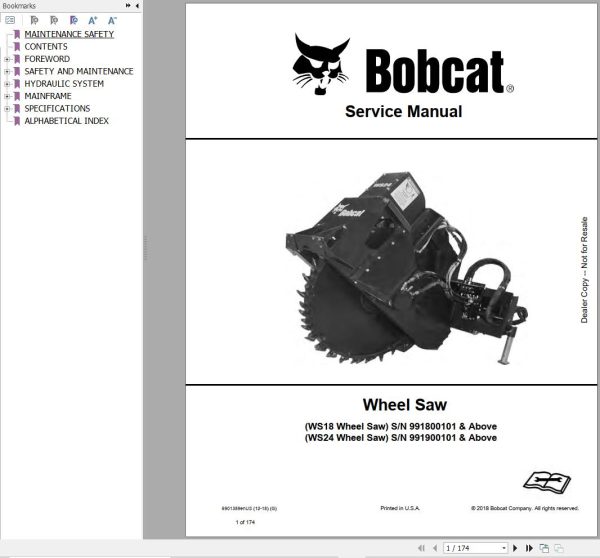Select the SAFETY AND MAINTENANCE bookmark
Image resolution: width=600 pixels, height=558 pixels.
click(79, 71)
